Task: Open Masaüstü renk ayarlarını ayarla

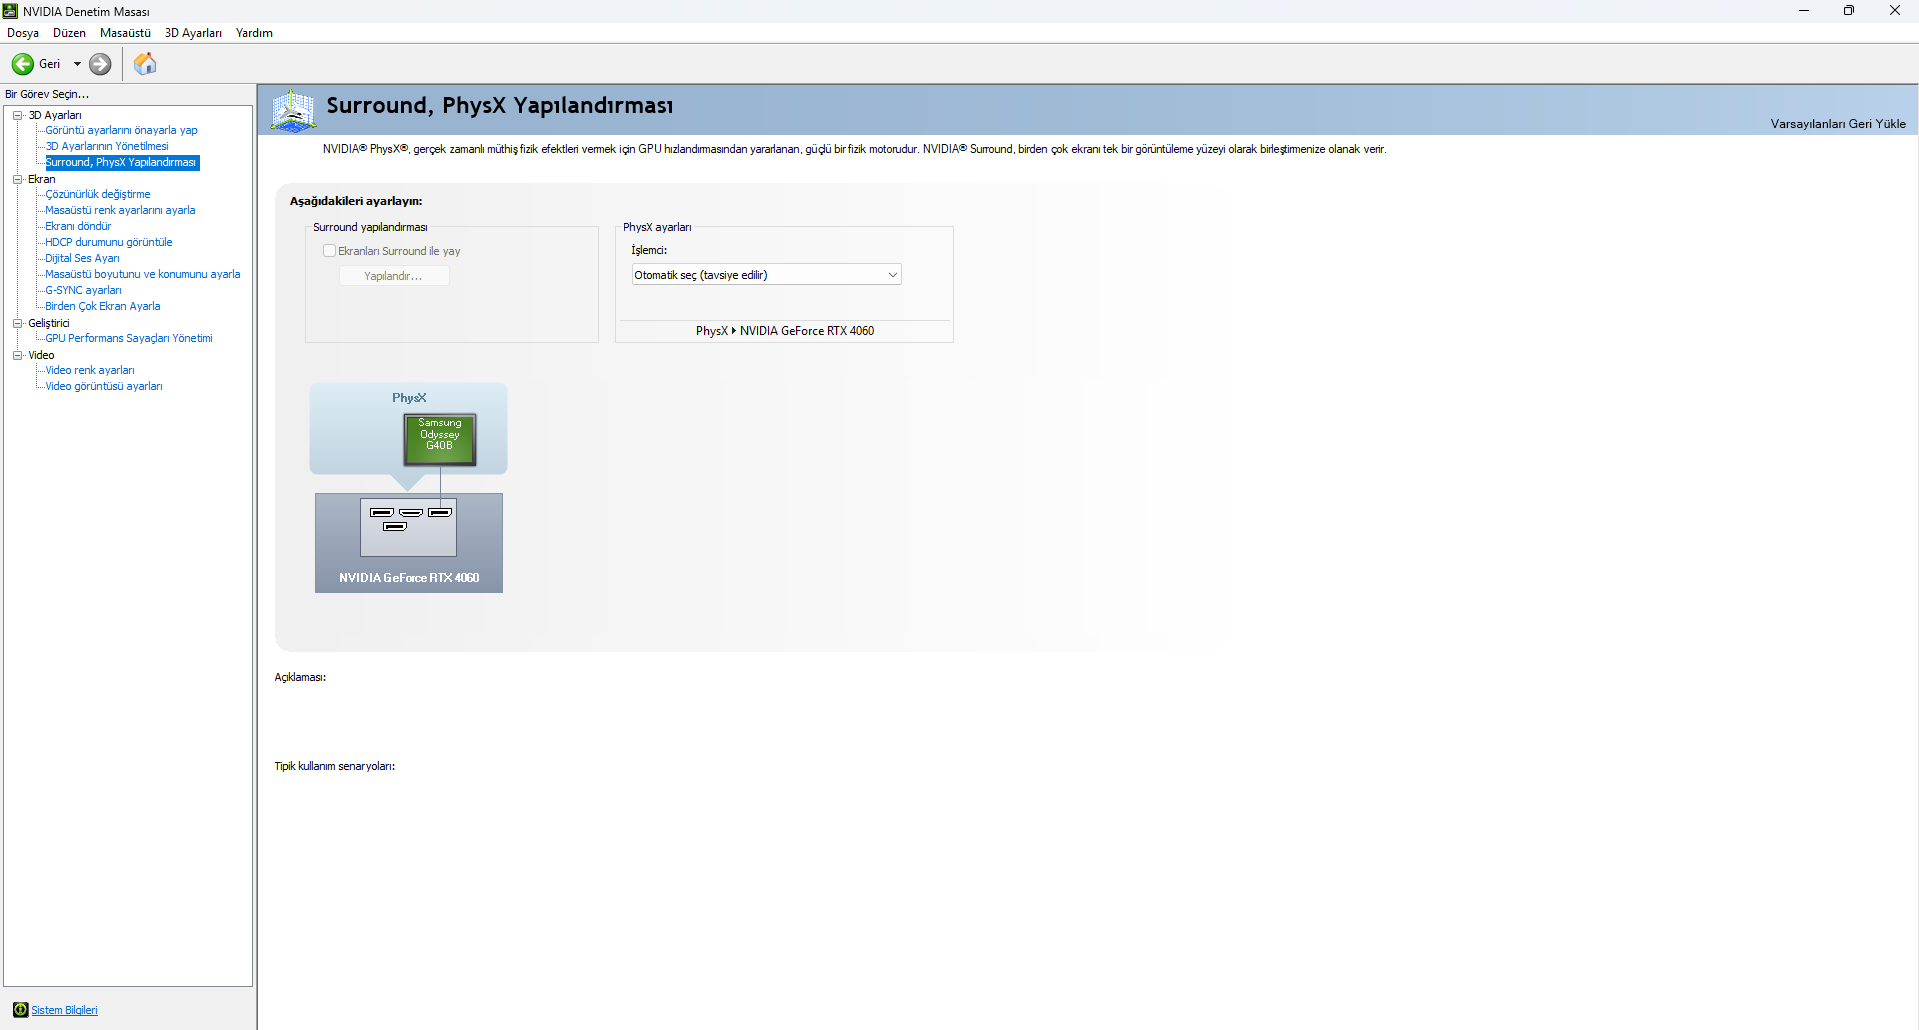Action: click(120, 210)
